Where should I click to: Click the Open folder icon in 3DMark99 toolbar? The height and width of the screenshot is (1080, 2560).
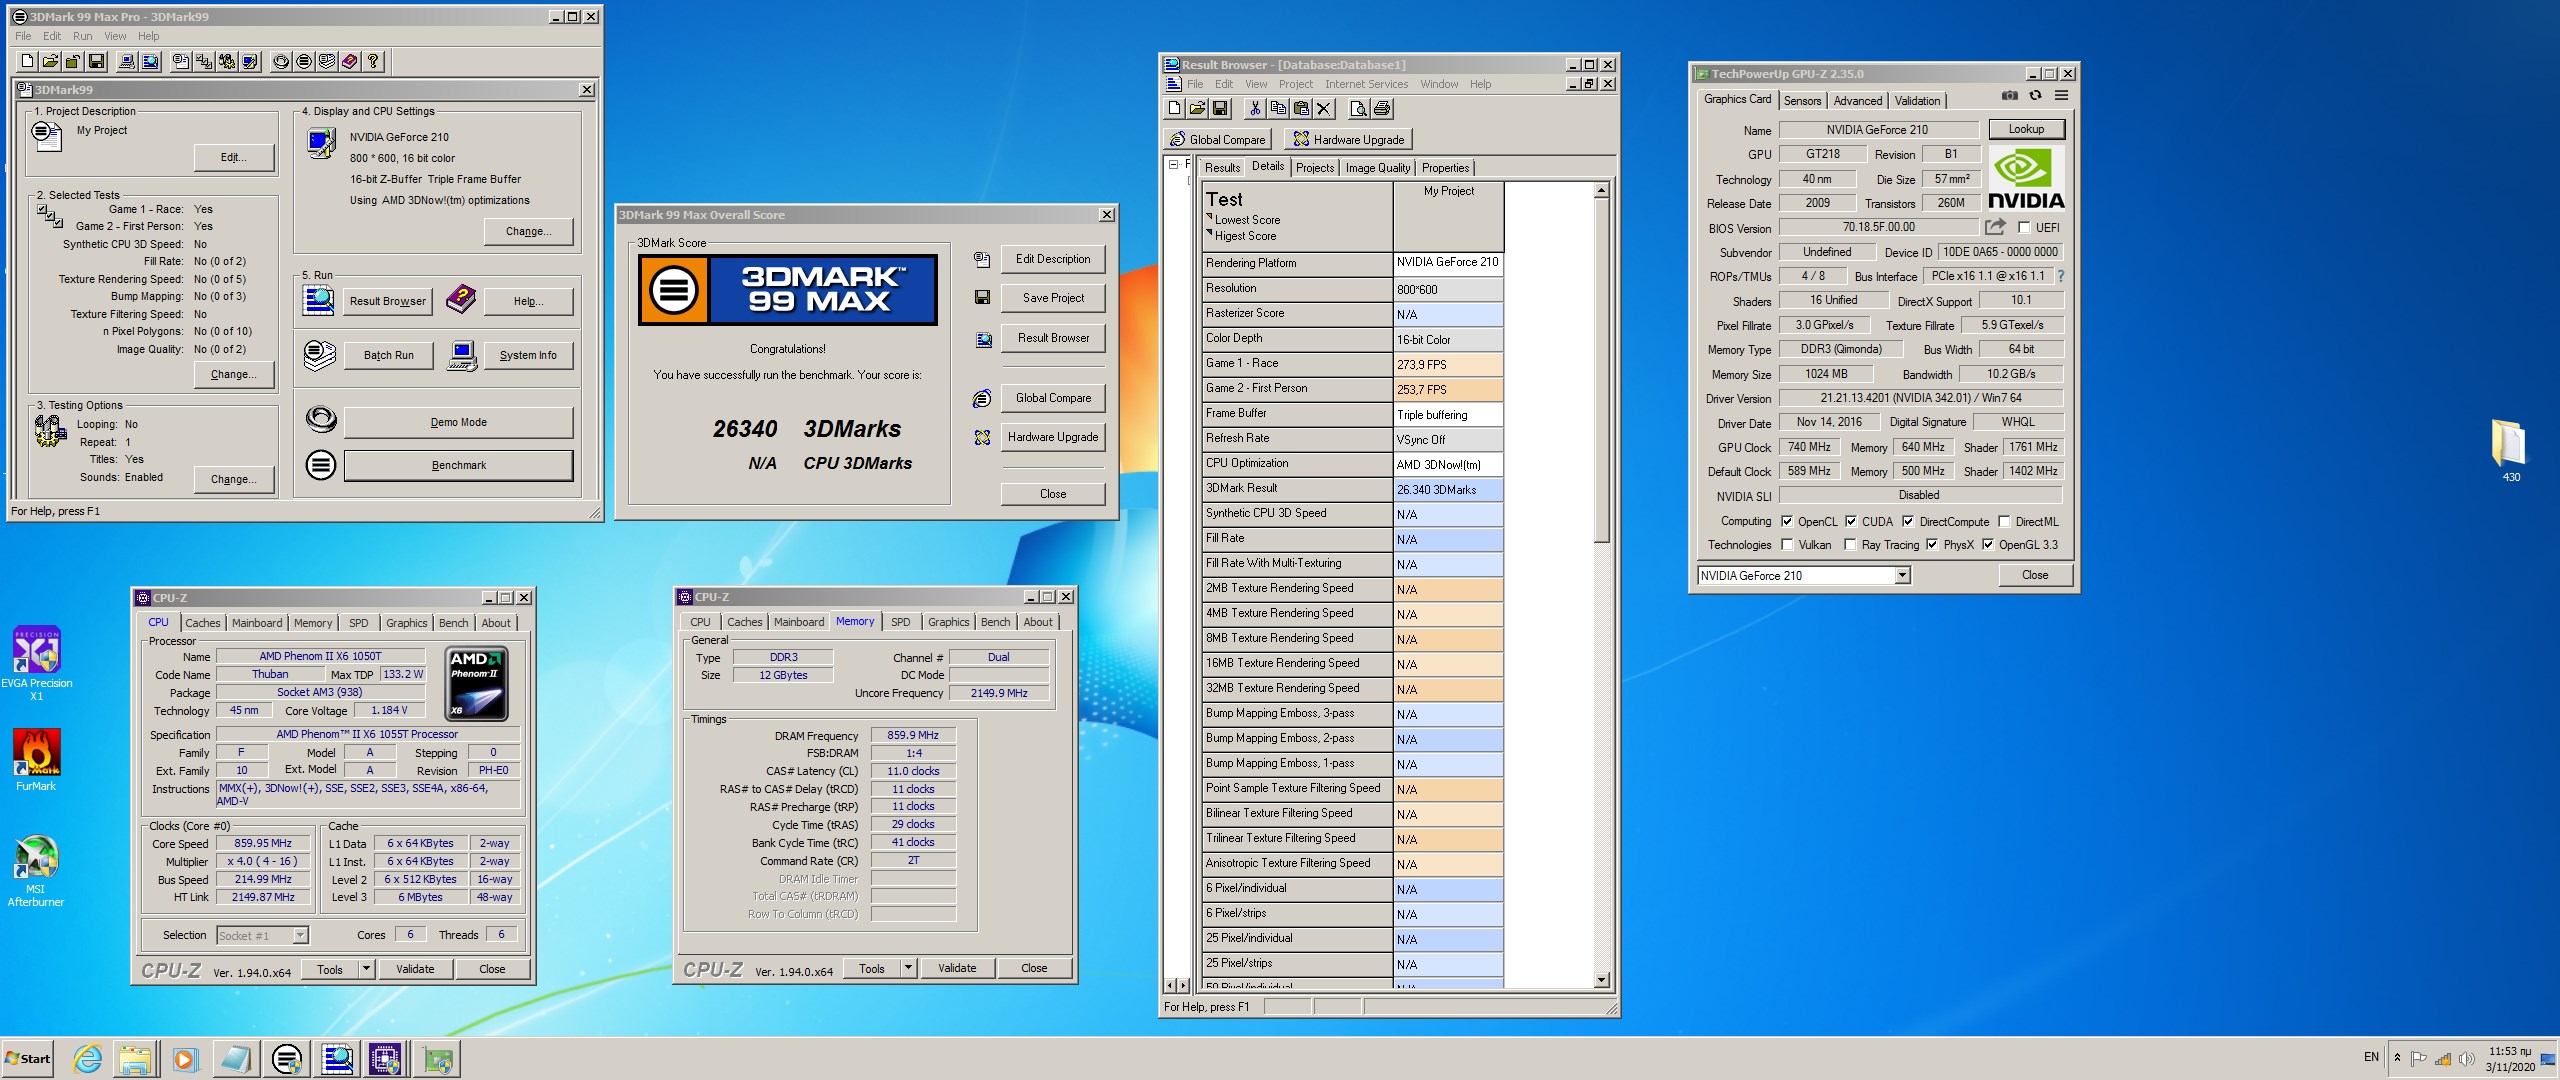(50, 62)
